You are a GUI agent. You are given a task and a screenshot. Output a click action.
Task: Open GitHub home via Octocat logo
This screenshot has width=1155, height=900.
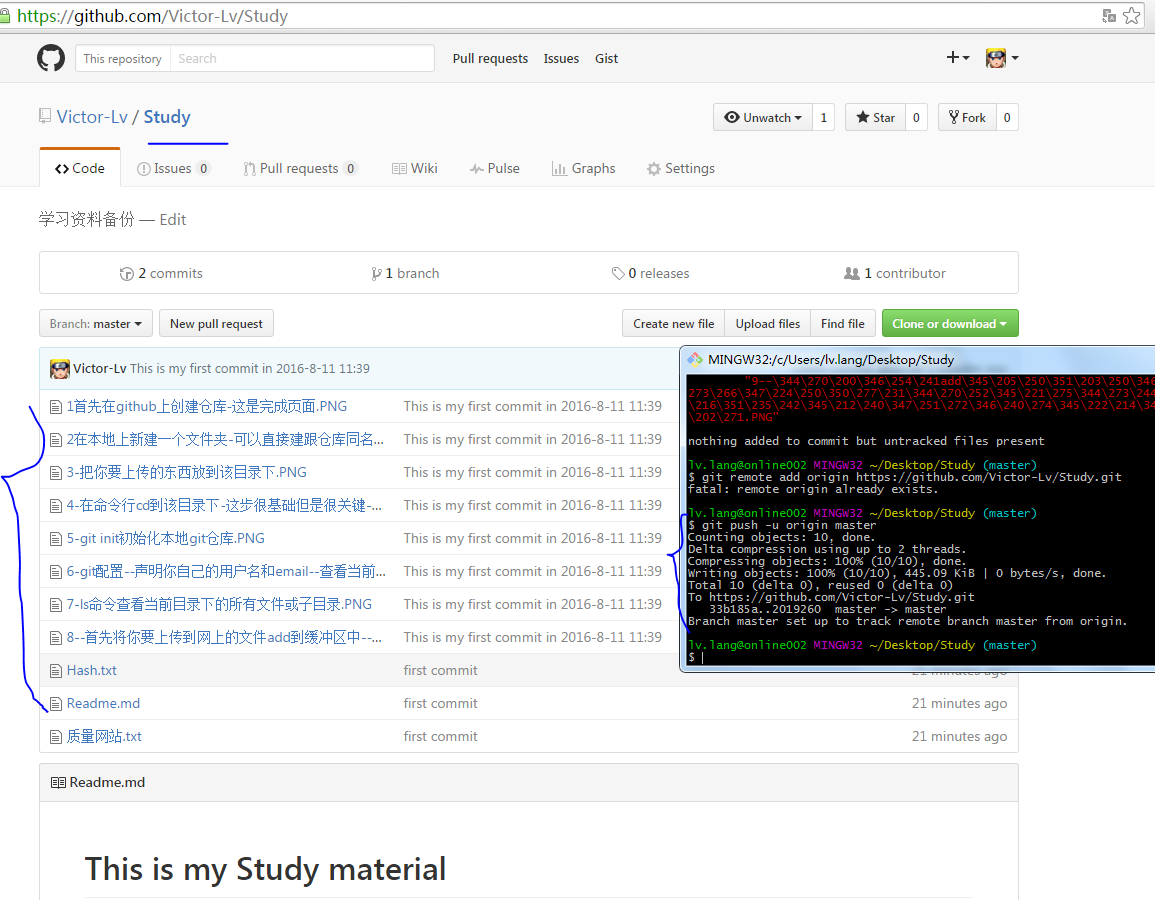click(x=51, y=58)
